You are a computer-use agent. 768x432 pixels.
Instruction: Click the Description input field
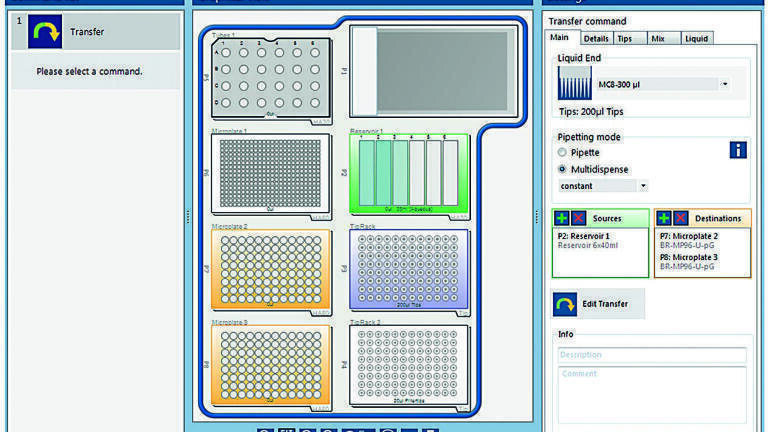(x=652, y=355)
